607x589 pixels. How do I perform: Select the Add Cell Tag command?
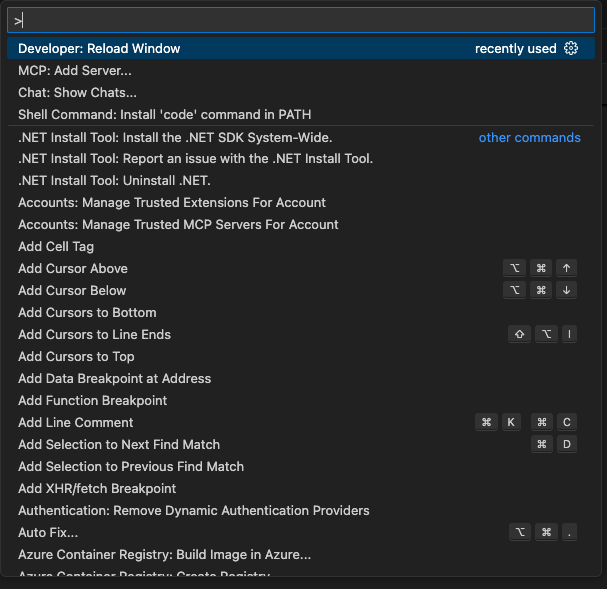click(x=301, y=247)
